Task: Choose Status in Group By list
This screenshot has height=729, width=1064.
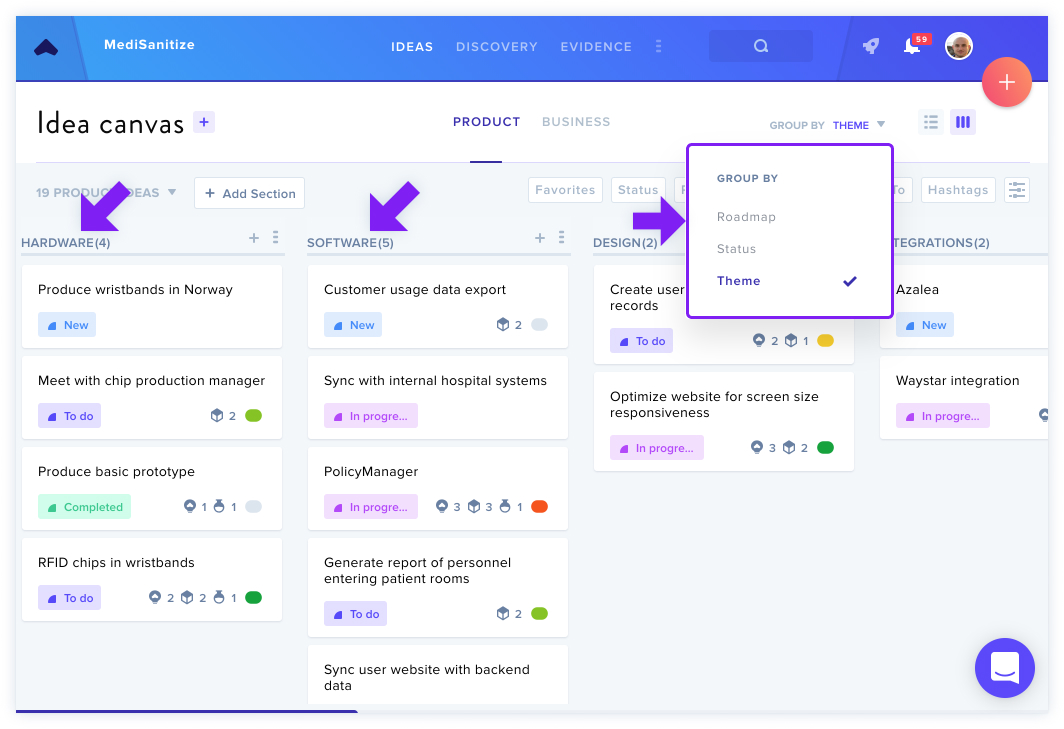Action: coord(736,249)
